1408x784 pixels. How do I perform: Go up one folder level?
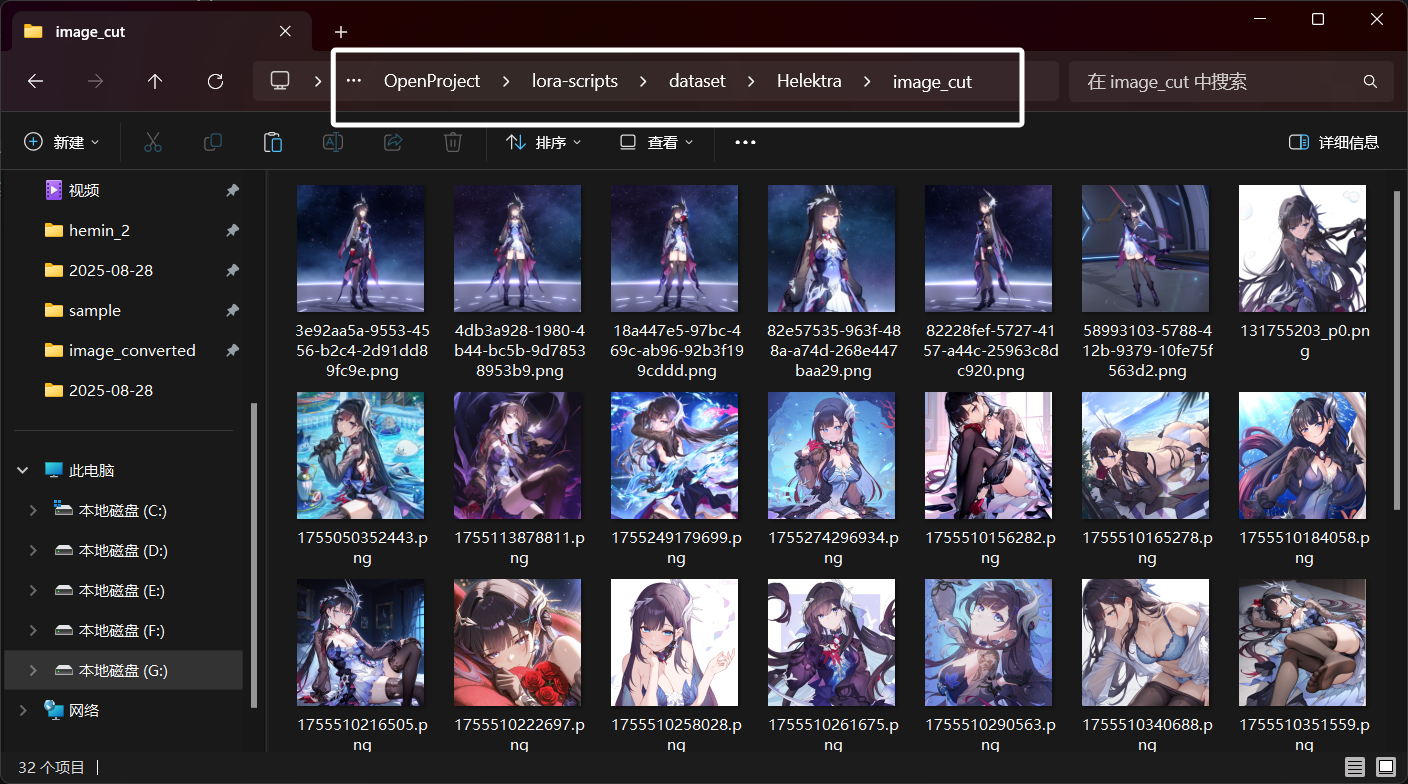(155, 82)
